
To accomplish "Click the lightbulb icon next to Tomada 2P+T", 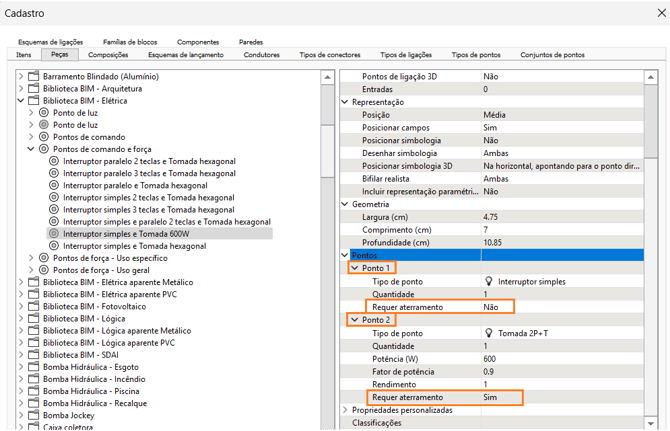I will click(489, 333).
